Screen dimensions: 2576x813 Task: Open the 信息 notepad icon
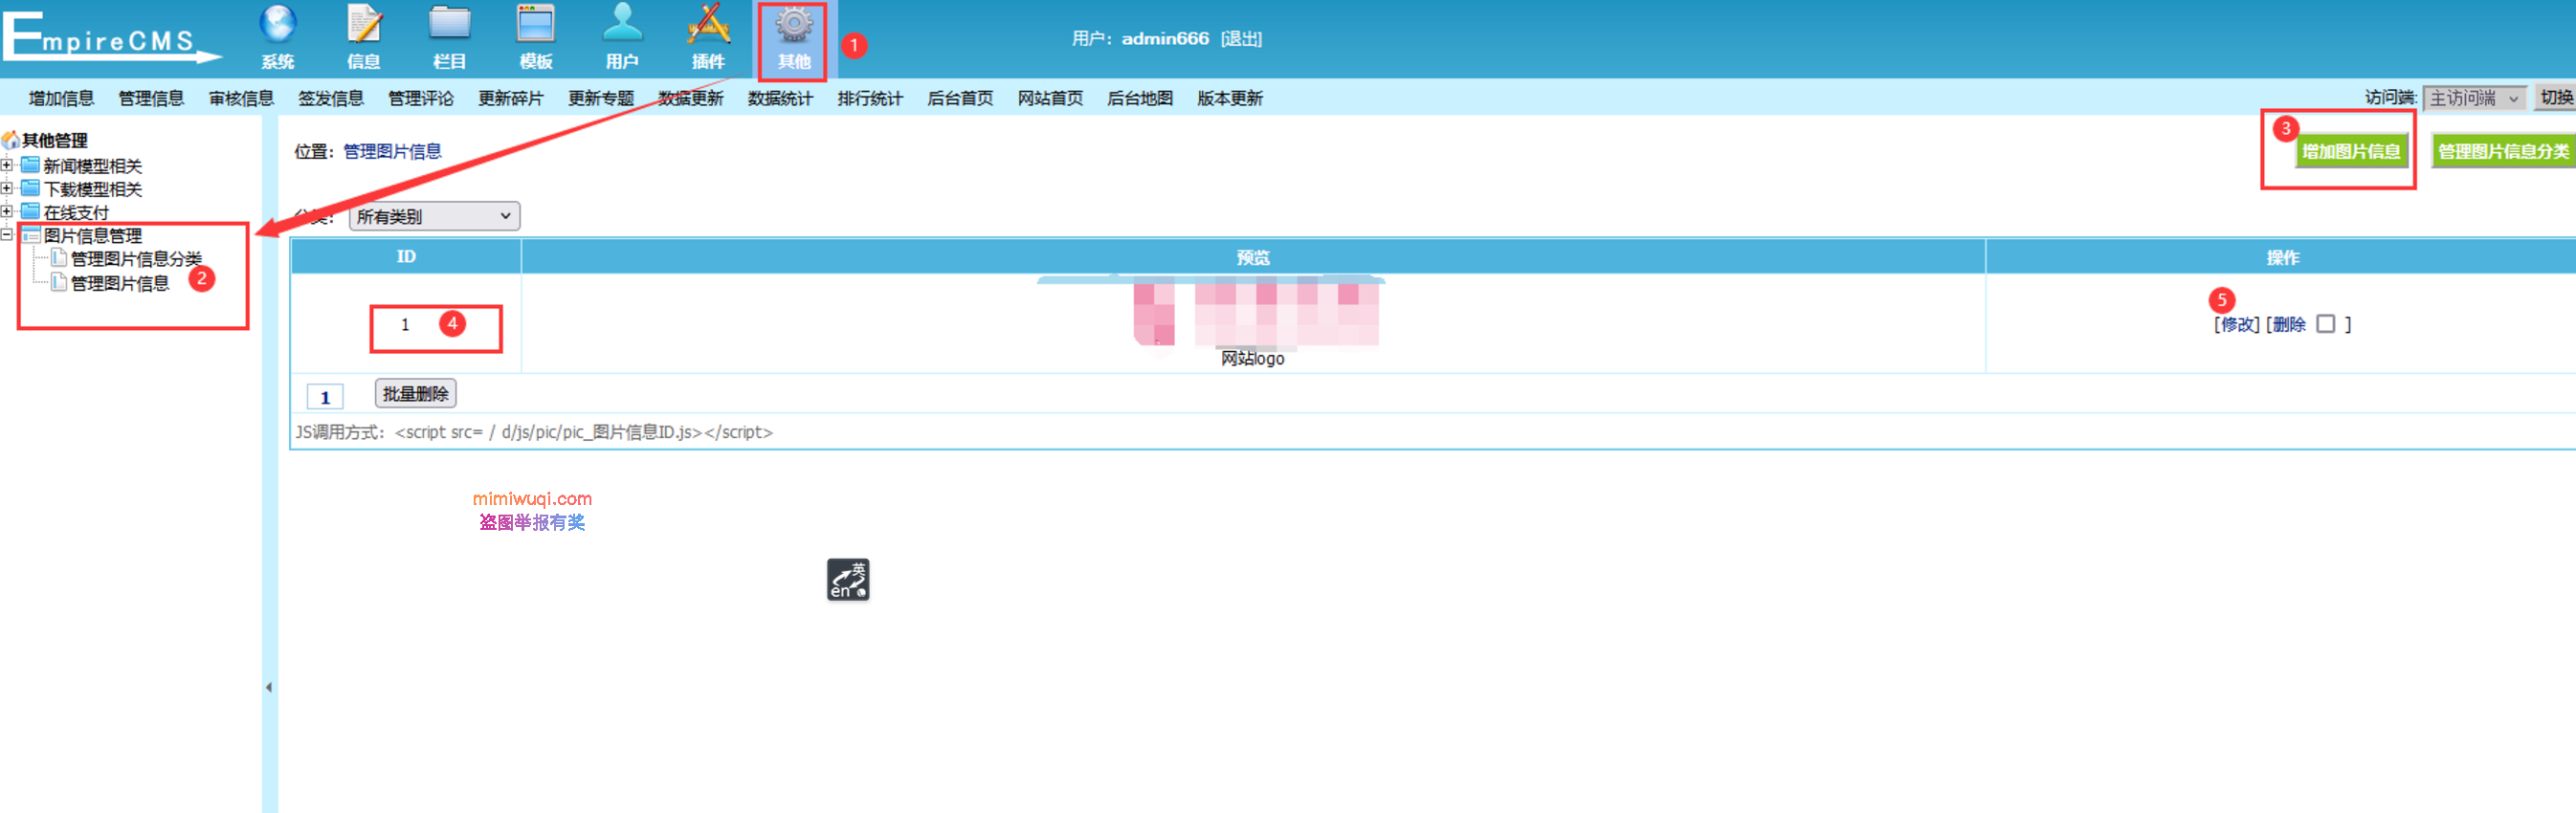click(364, 24)
